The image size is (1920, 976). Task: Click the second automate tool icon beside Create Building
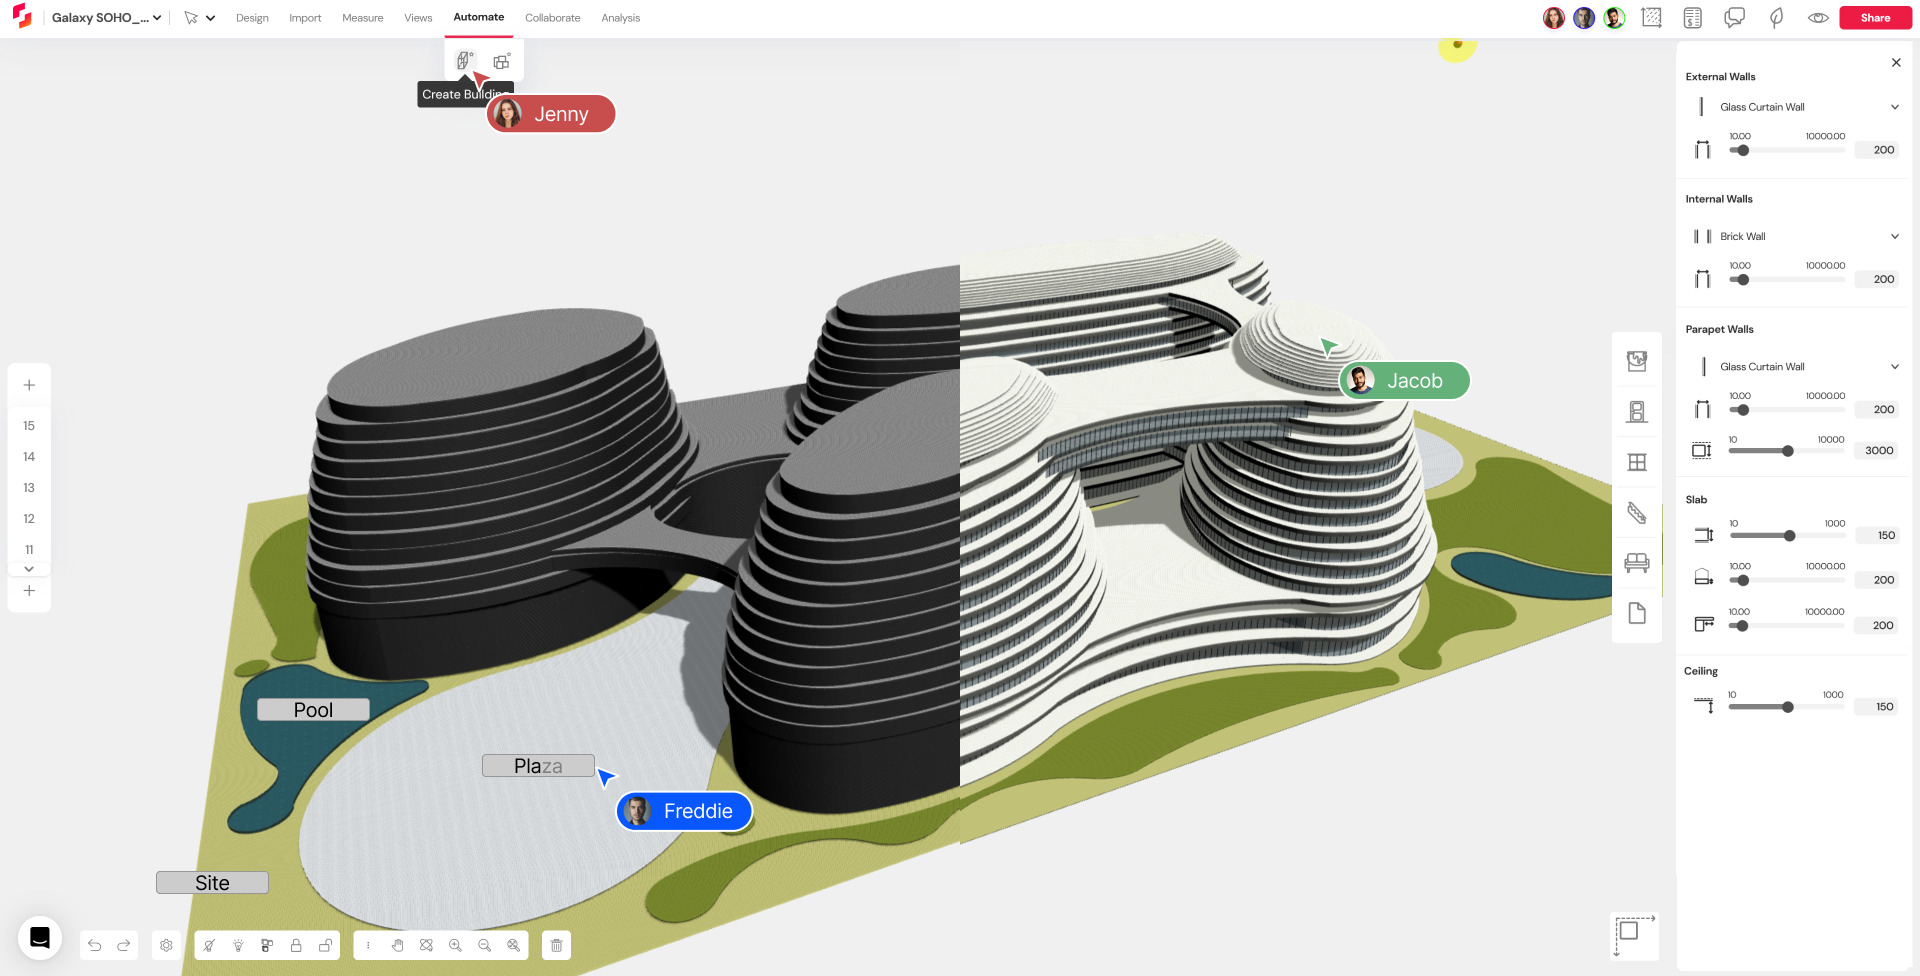pos(502,61)
